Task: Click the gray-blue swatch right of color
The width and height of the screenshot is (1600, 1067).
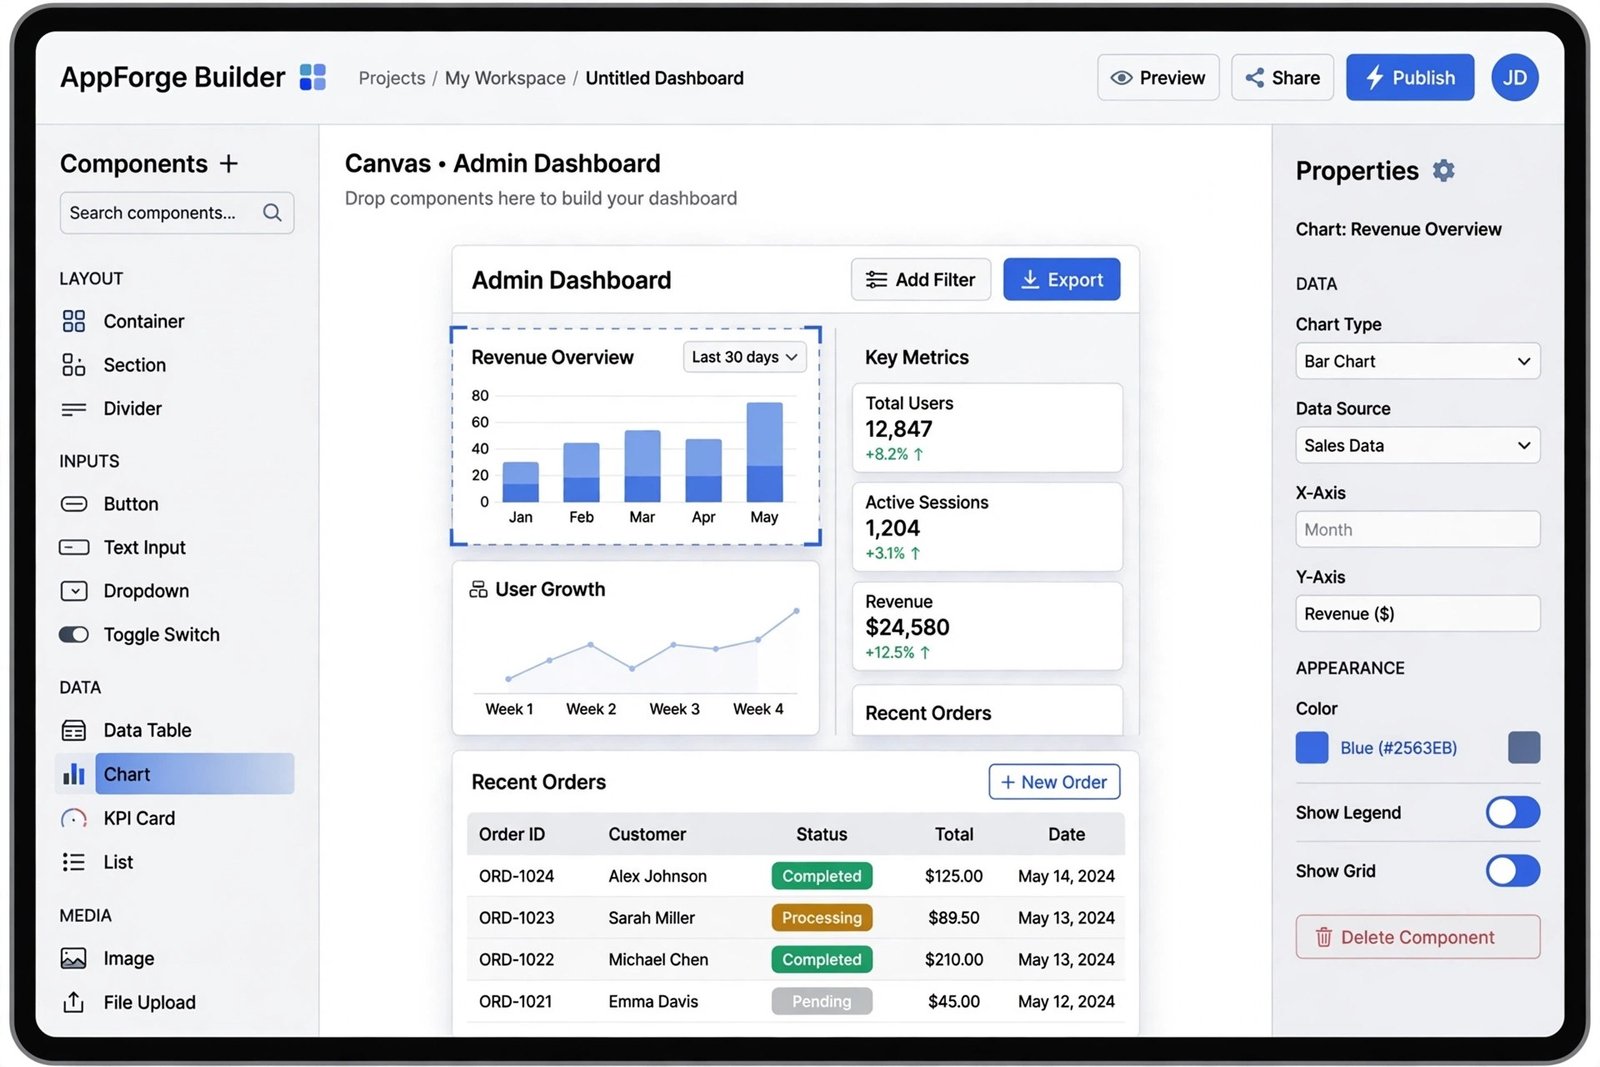Action: pyautogui.click(x=1524, y=747)
